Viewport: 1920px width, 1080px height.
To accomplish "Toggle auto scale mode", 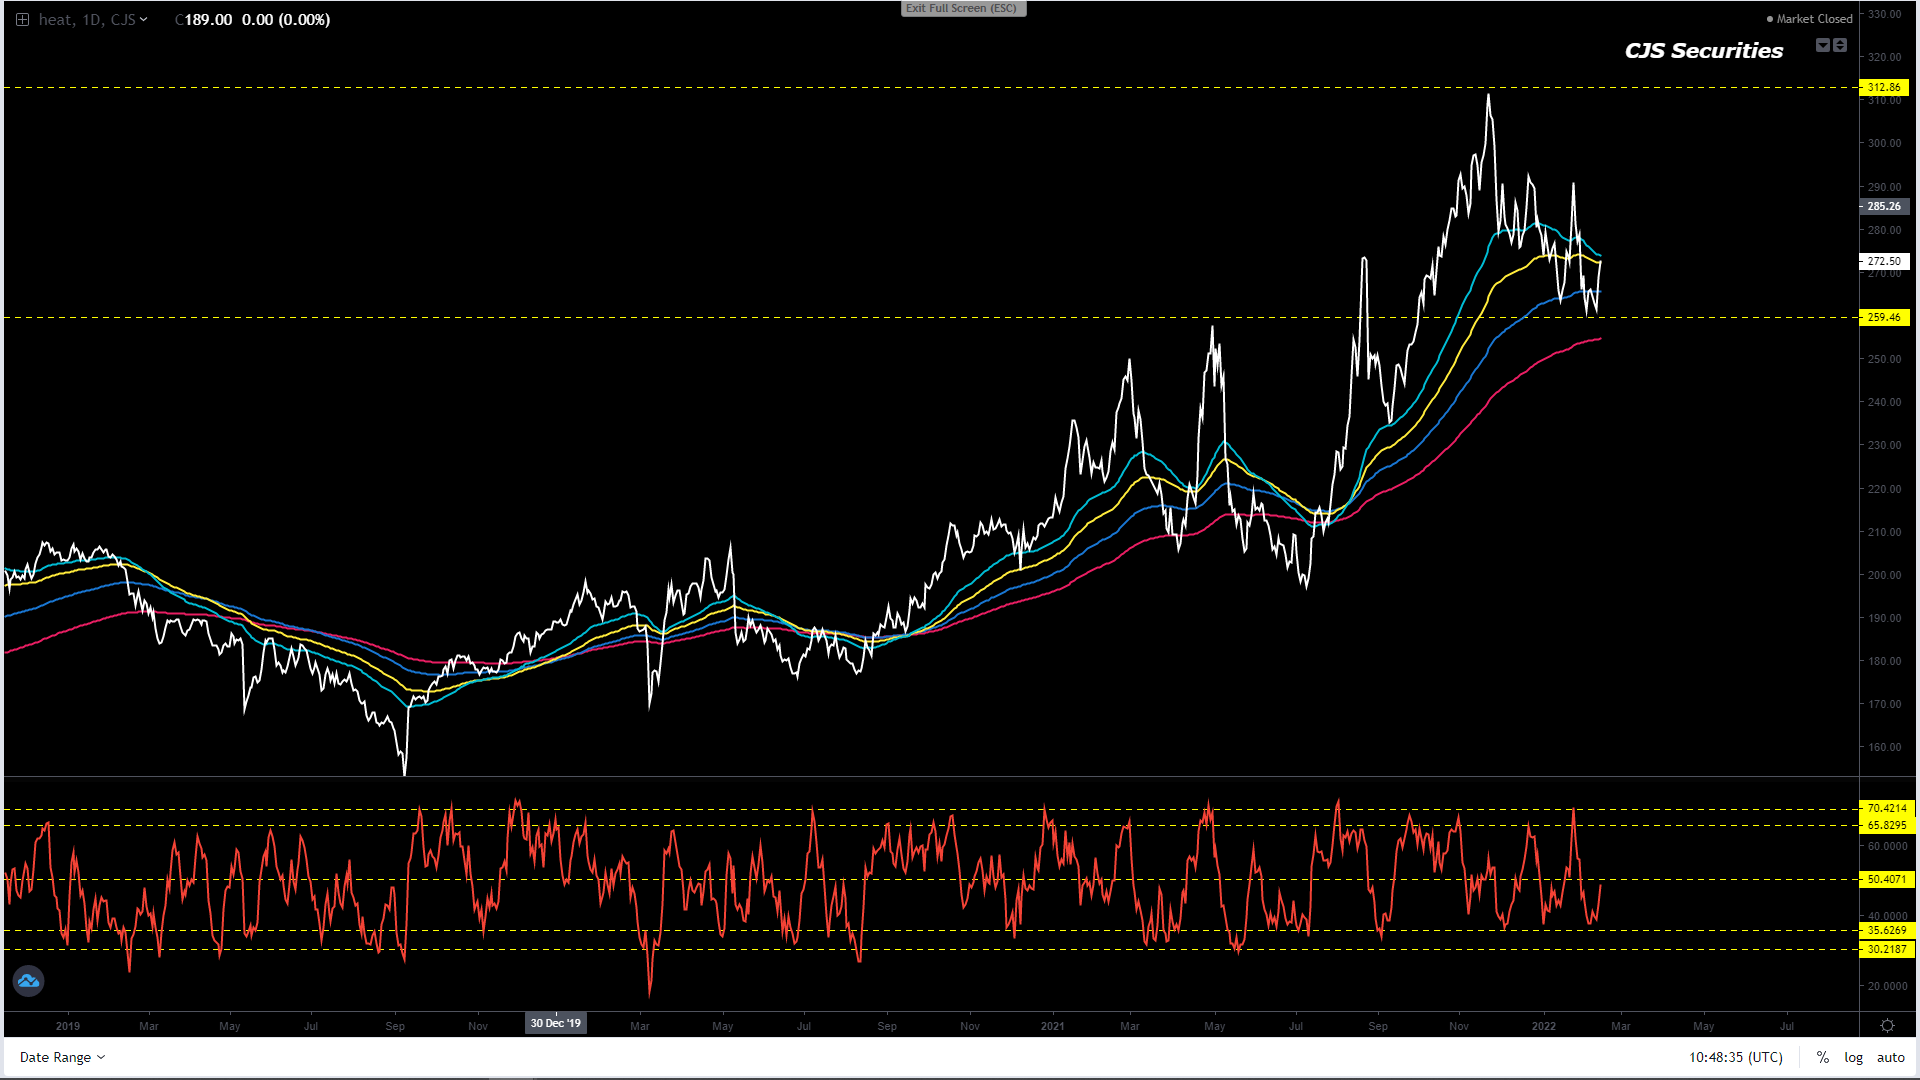I will click(1890, 1057).
